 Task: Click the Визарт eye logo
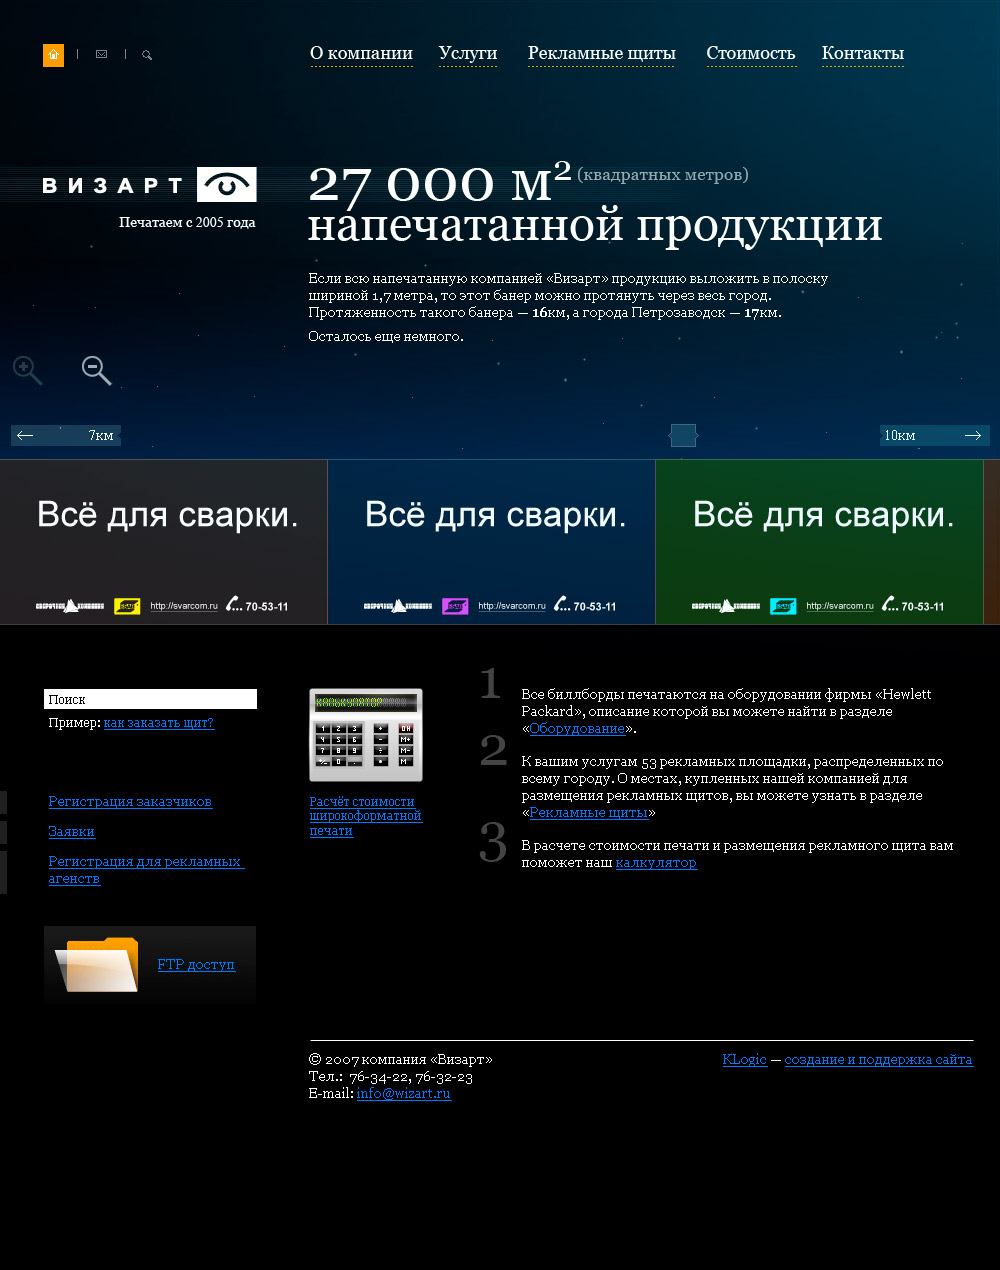[x=226, y=184]
